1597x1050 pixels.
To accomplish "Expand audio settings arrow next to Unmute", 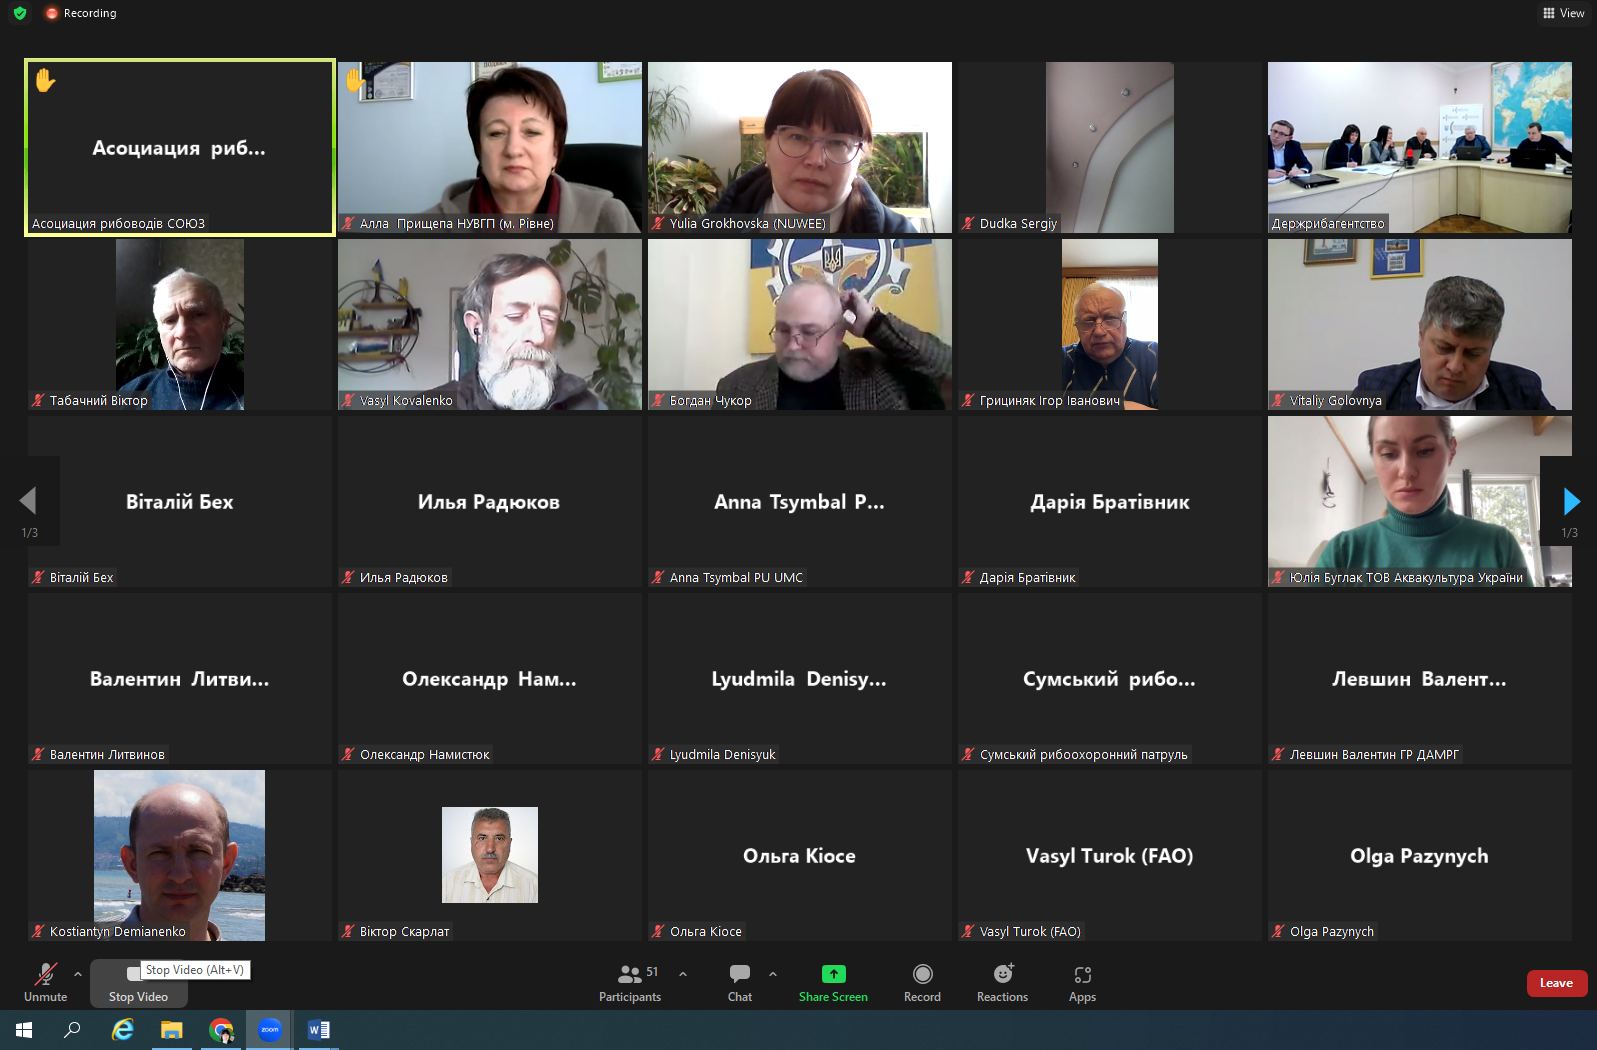I will pos(78,974).
